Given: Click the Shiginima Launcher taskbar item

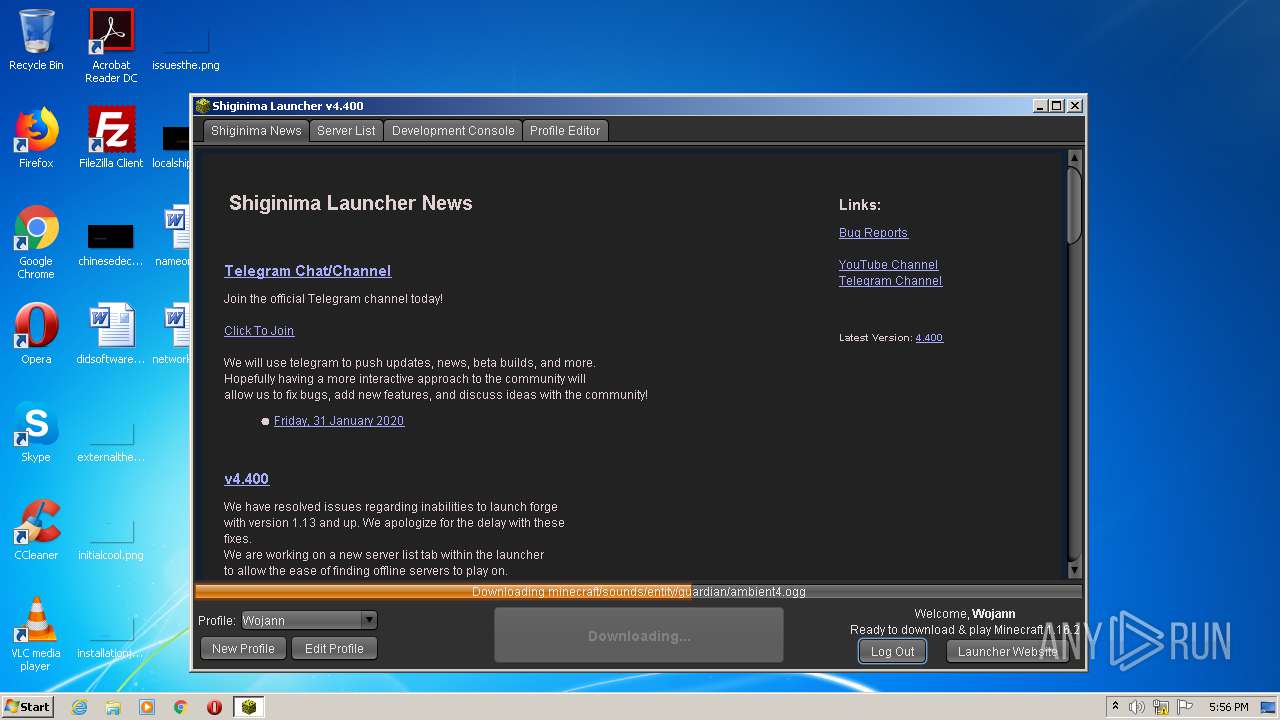Looking at the screenshot, I should [249, 707].
